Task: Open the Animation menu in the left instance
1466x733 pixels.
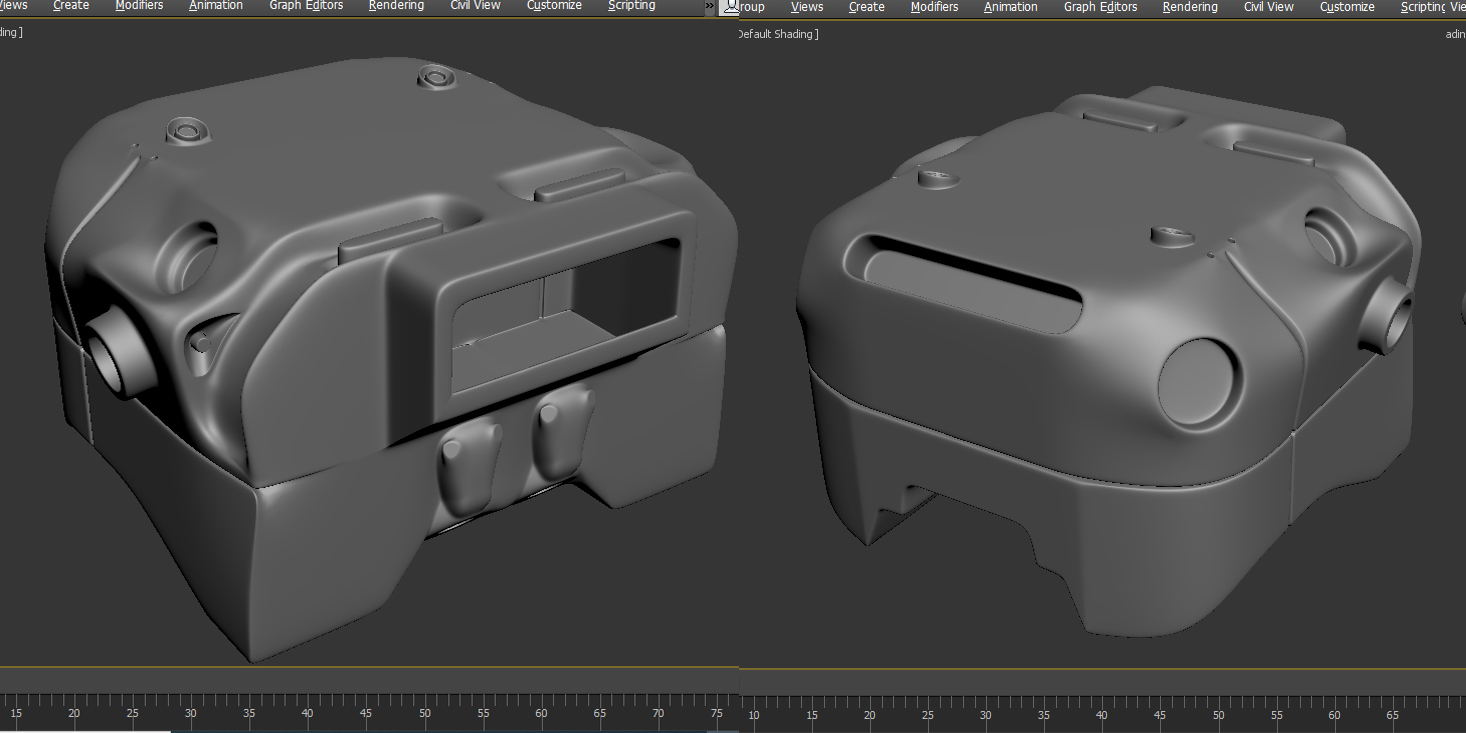Action: pyautogui.click(x=215, y=6)
